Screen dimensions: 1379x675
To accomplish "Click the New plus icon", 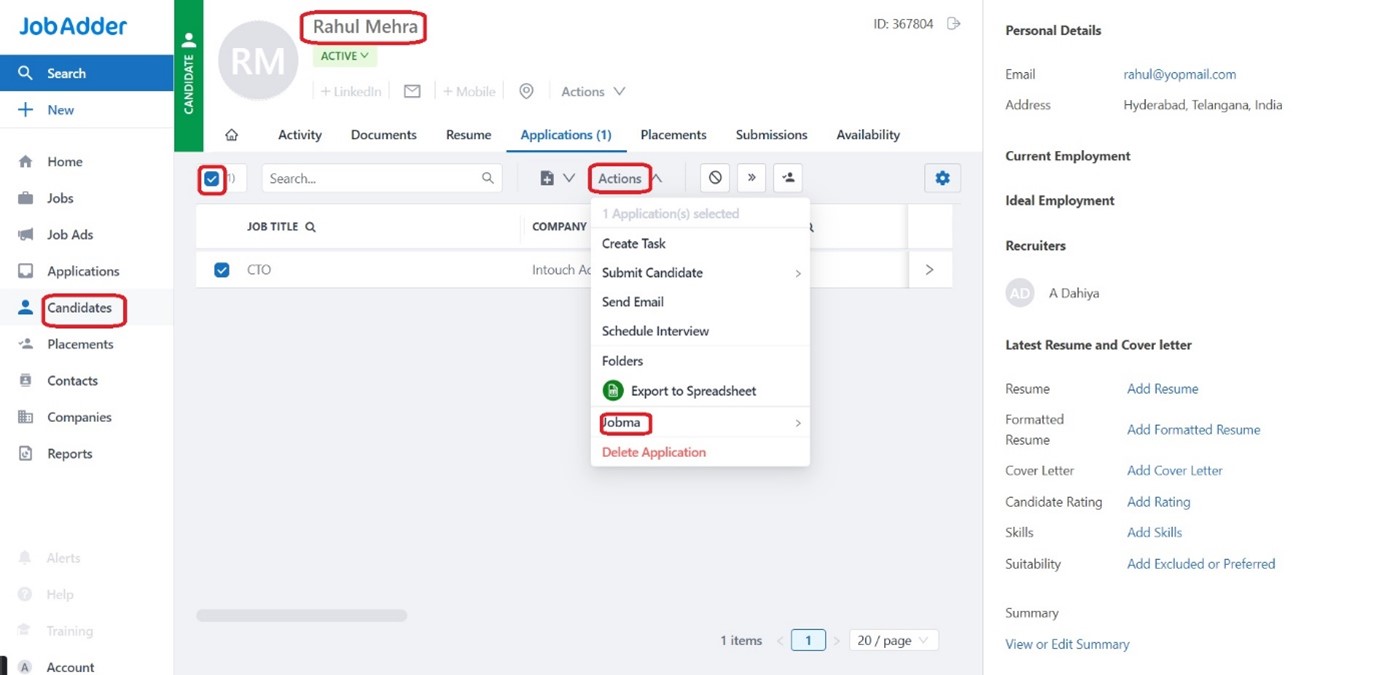I will pyautogui.click(x=26, y=110).
